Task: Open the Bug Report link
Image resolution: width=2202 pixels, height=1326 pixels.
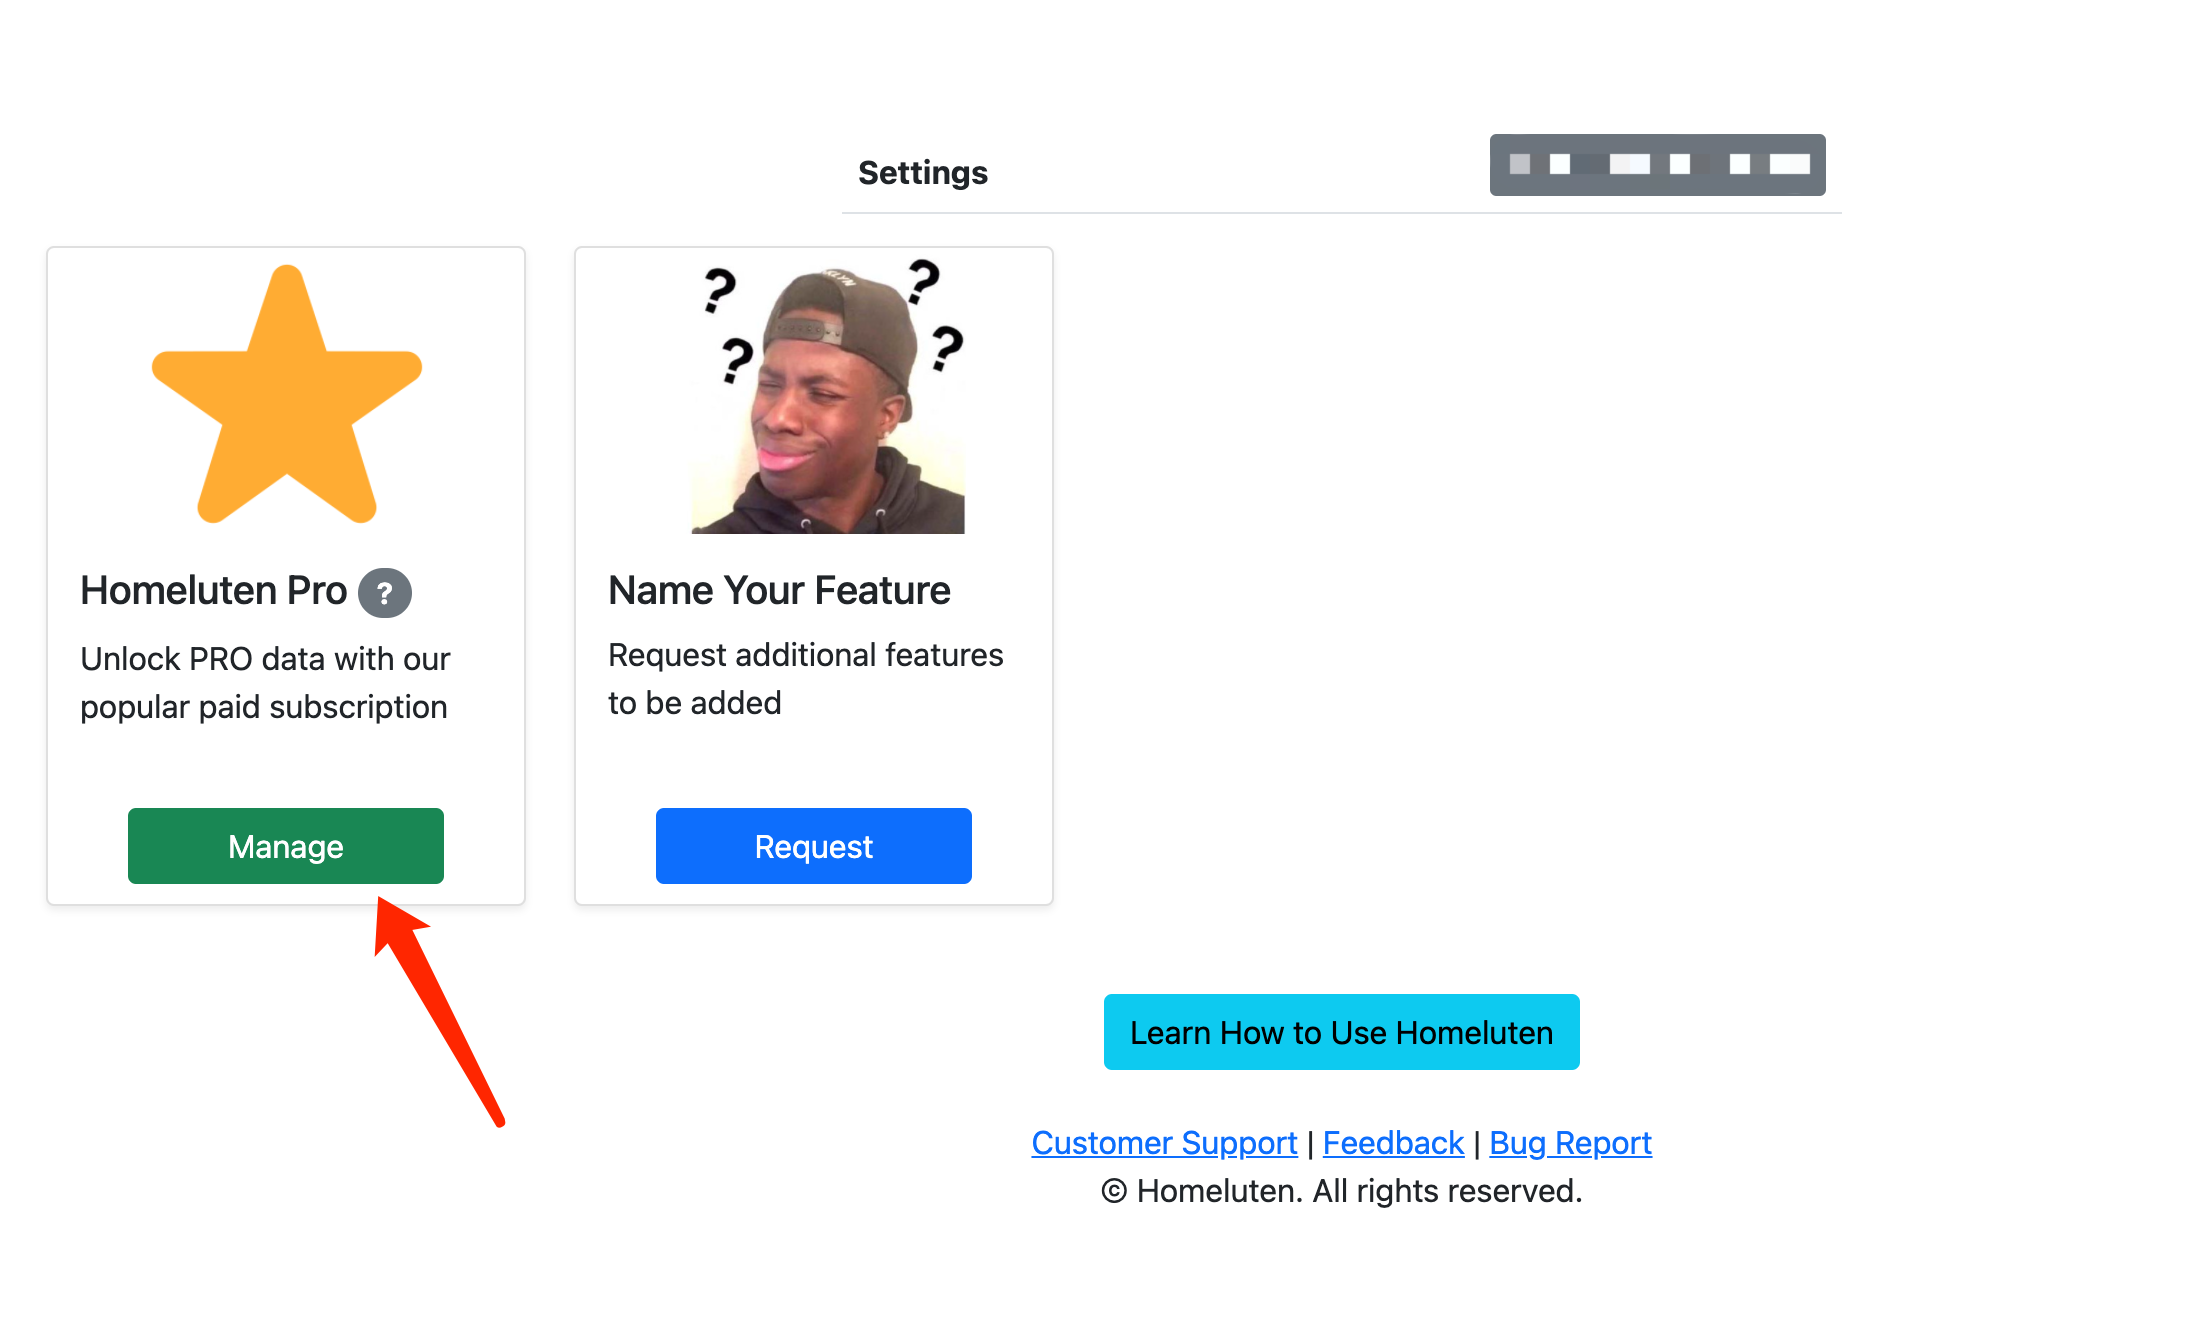Action: [1570, 1142]
